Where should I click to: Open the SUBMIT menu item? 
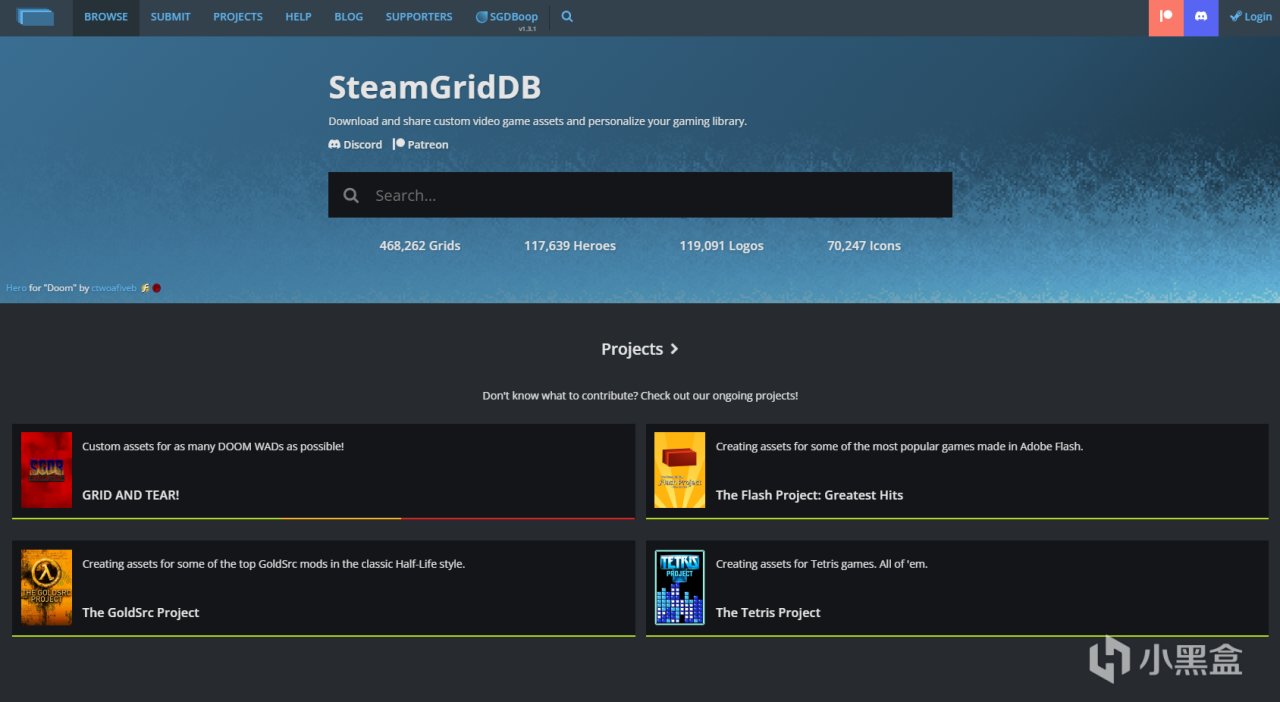[x=170, y=17]
